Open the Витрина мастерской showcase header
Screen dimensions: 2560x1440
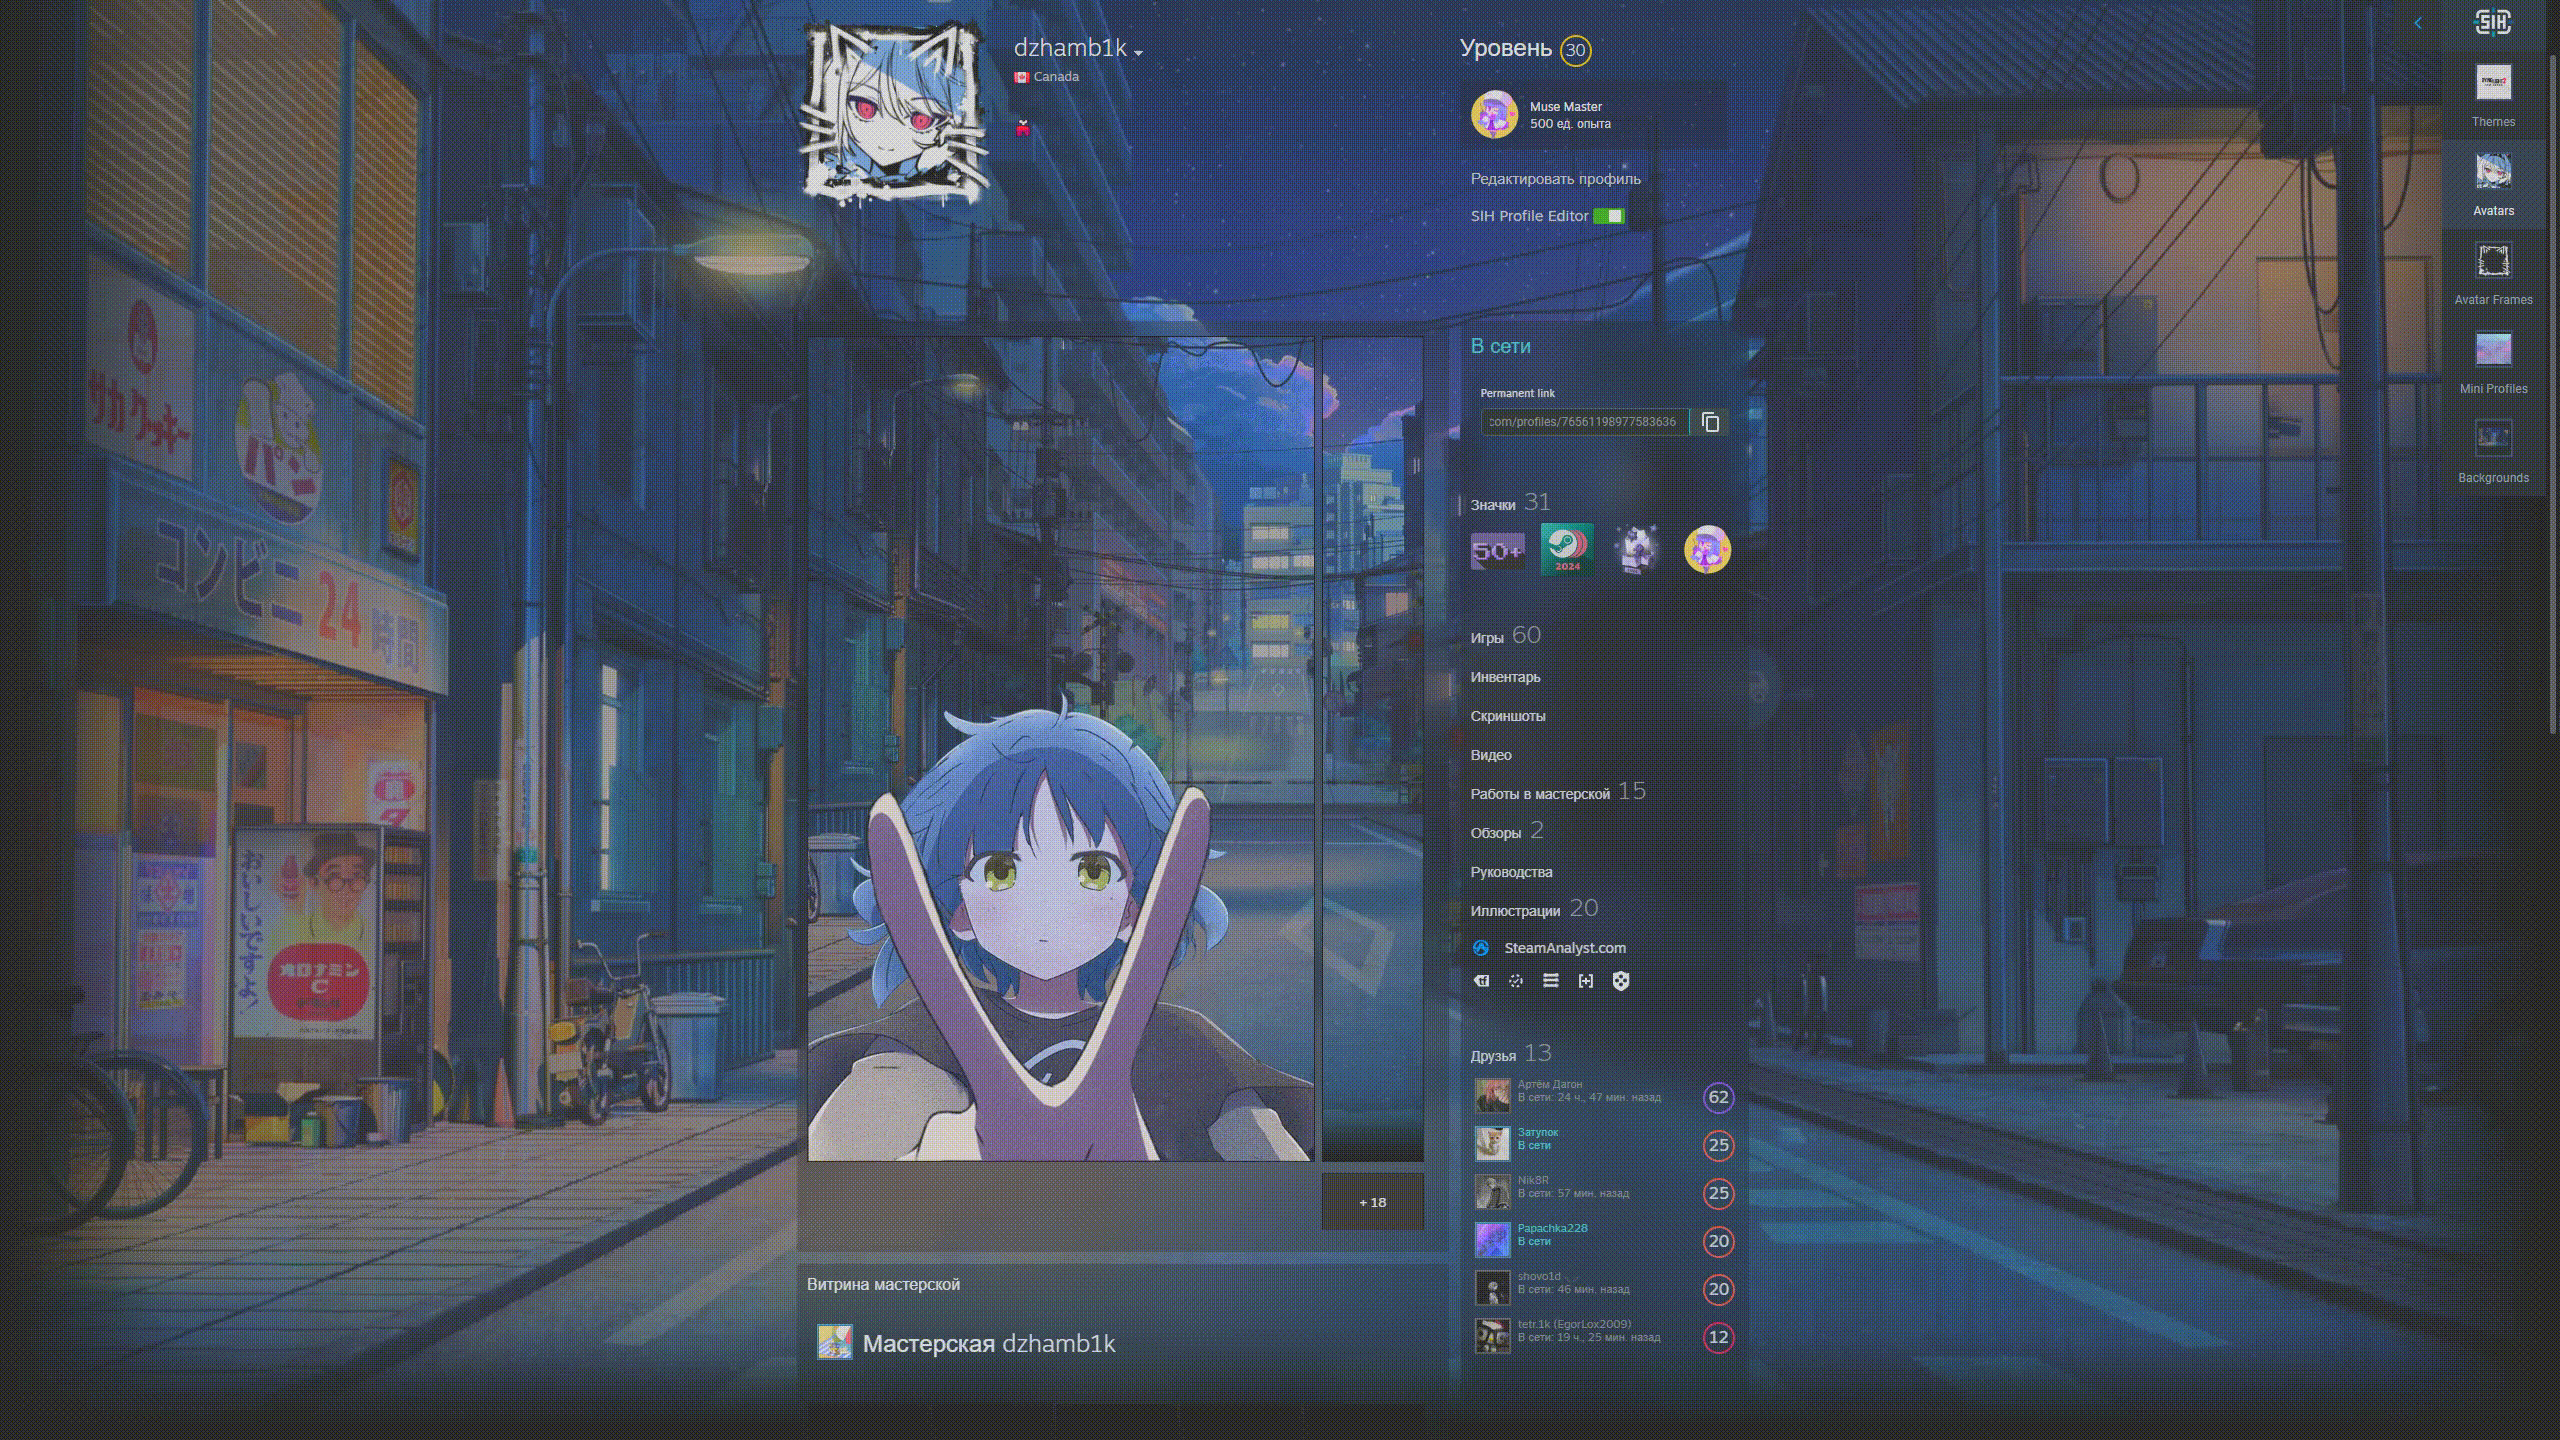[883, 1284]
